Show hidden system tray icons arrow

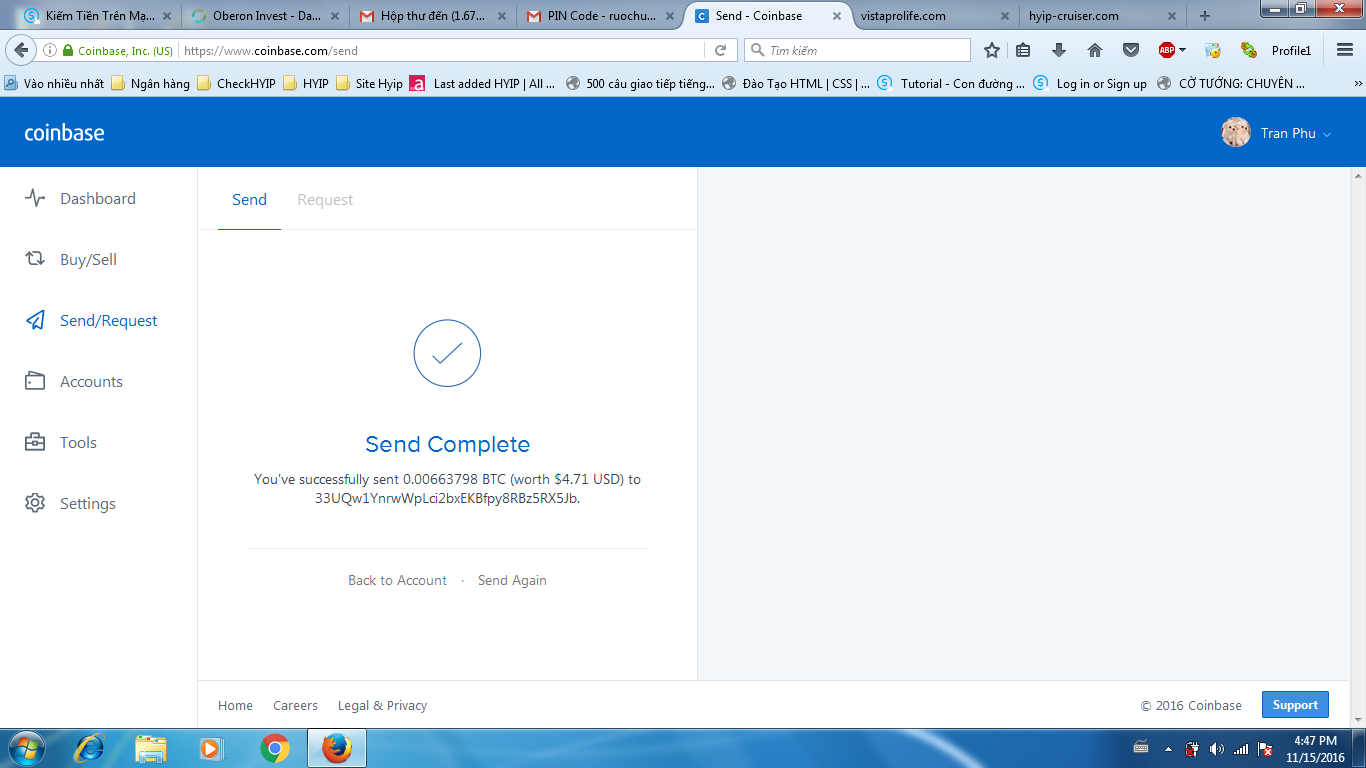[x=1168, y=748]
